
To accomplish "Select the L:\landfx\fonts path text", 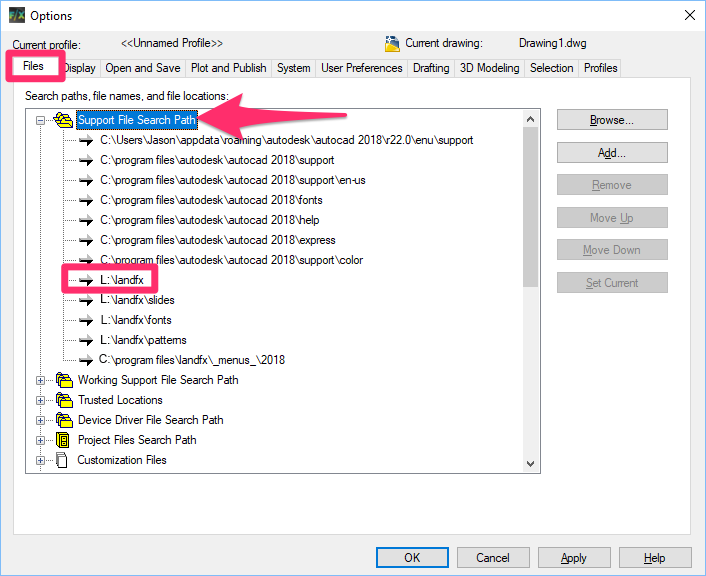I will (x=136, y=320).
